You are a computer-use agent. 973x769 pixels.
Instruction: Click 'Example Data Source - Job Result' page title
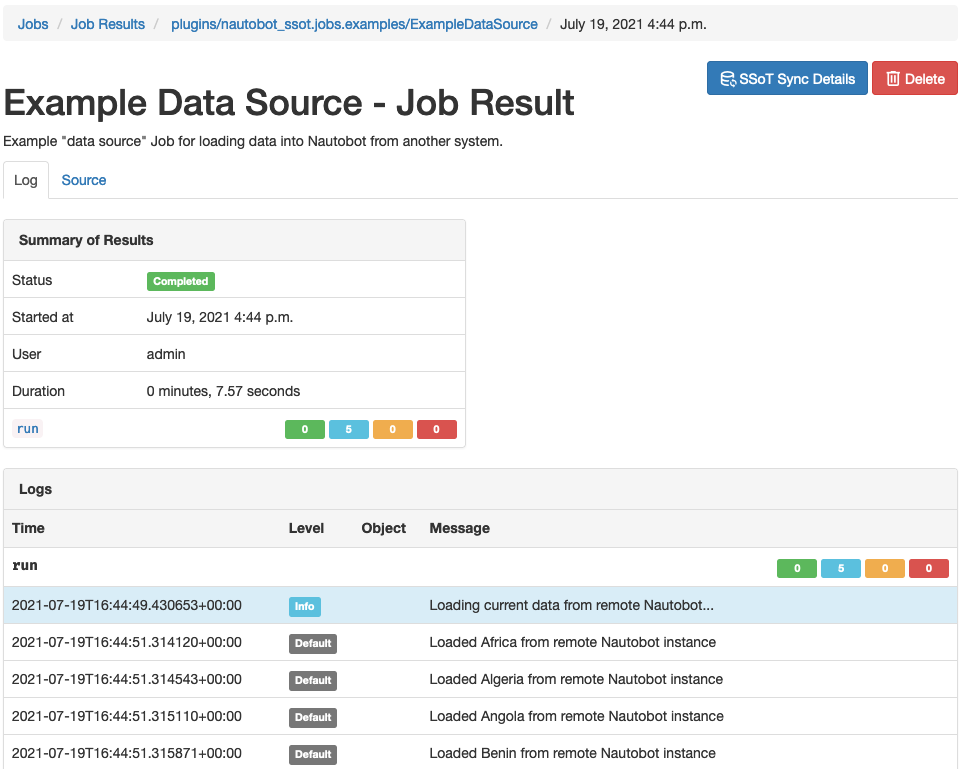(289, 102)
